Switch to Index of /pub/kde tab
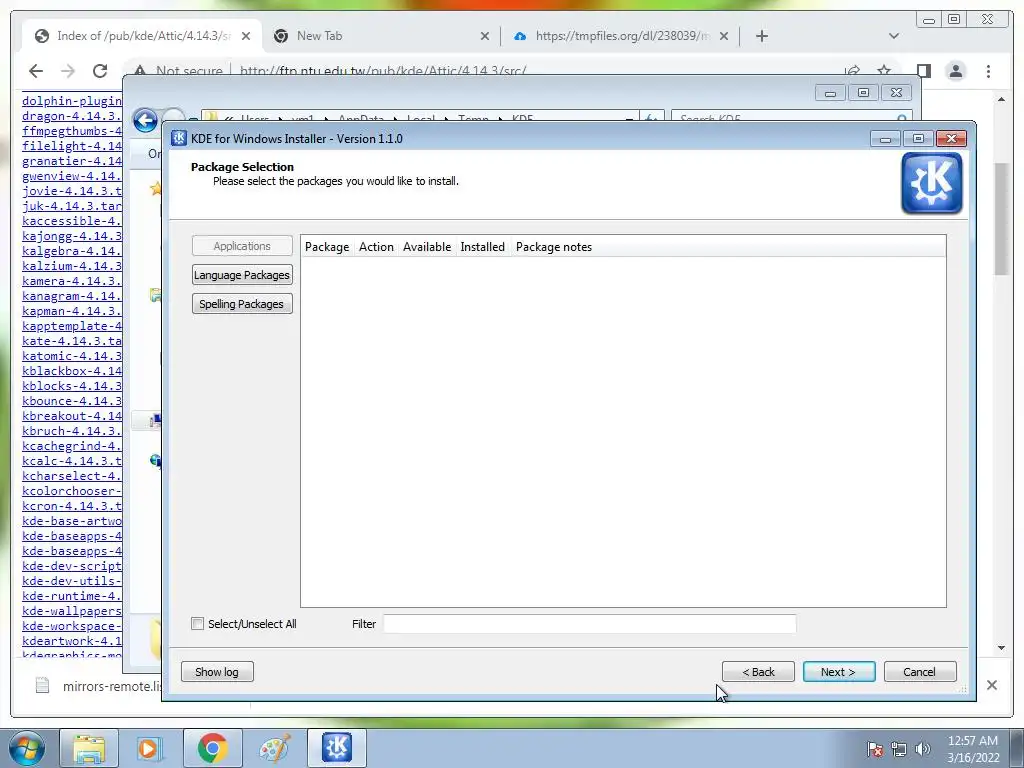This screenshot has width=1024, height=768. pos(142,36)
